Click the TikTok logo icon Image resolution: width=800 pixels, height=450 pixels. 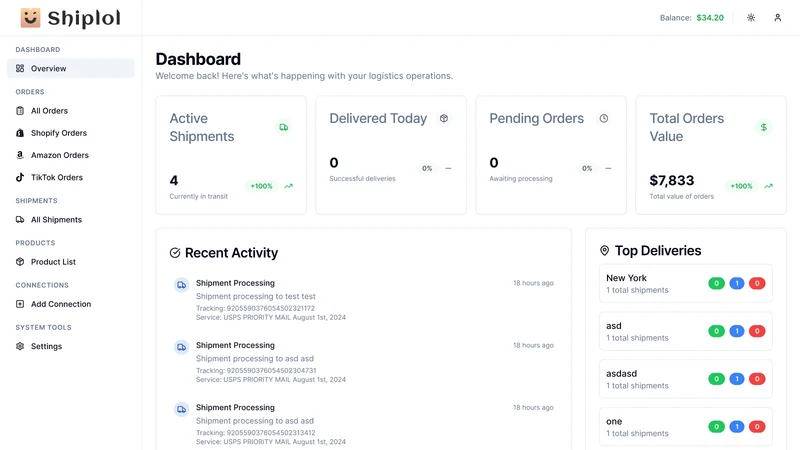click(20, 177)
